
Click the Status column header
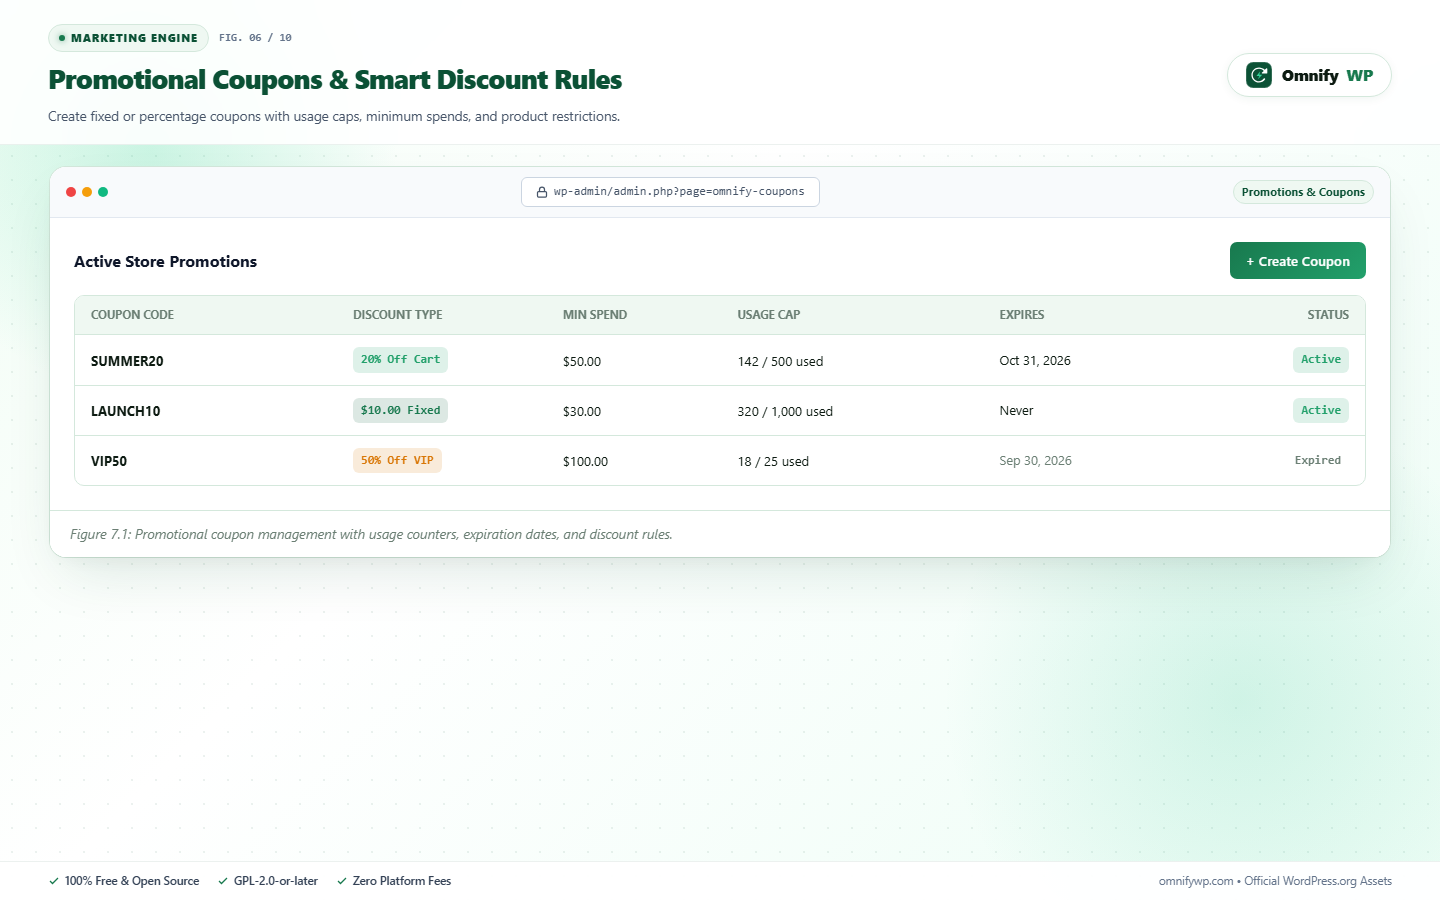[1328, 315]
